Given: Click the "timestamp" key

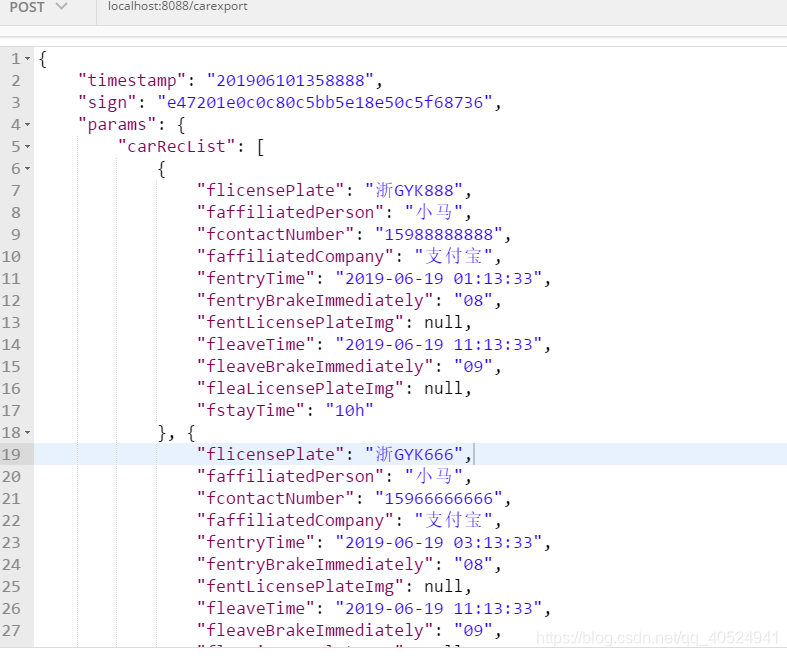Looking at the screenshot, I should (x=132, y=80).
